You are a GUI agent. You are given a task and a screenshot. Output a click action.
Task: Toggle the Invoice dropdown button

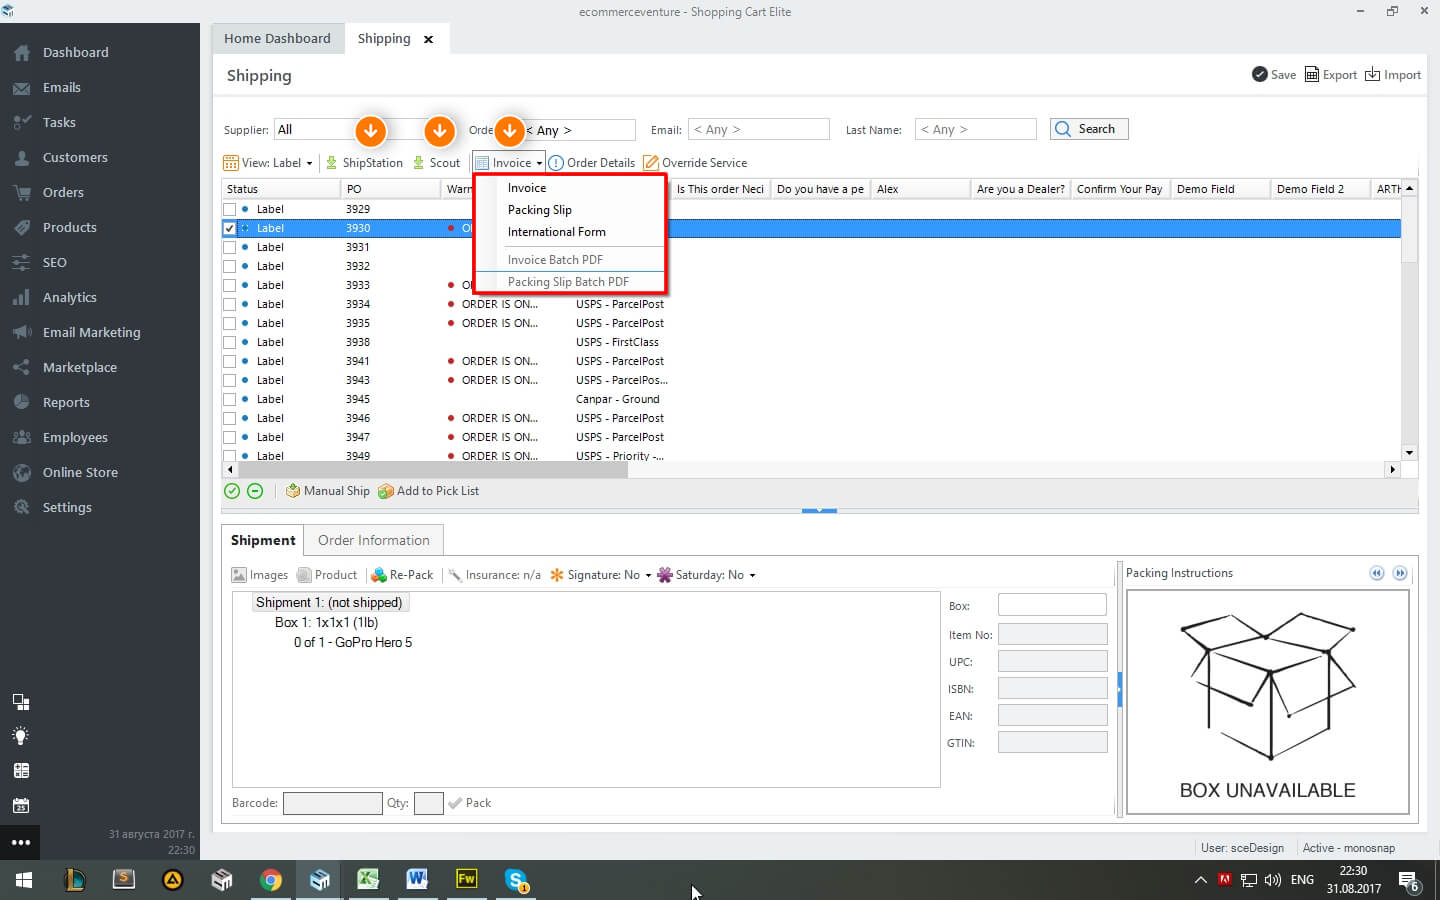pyautogui.click(x=509, y=163)
